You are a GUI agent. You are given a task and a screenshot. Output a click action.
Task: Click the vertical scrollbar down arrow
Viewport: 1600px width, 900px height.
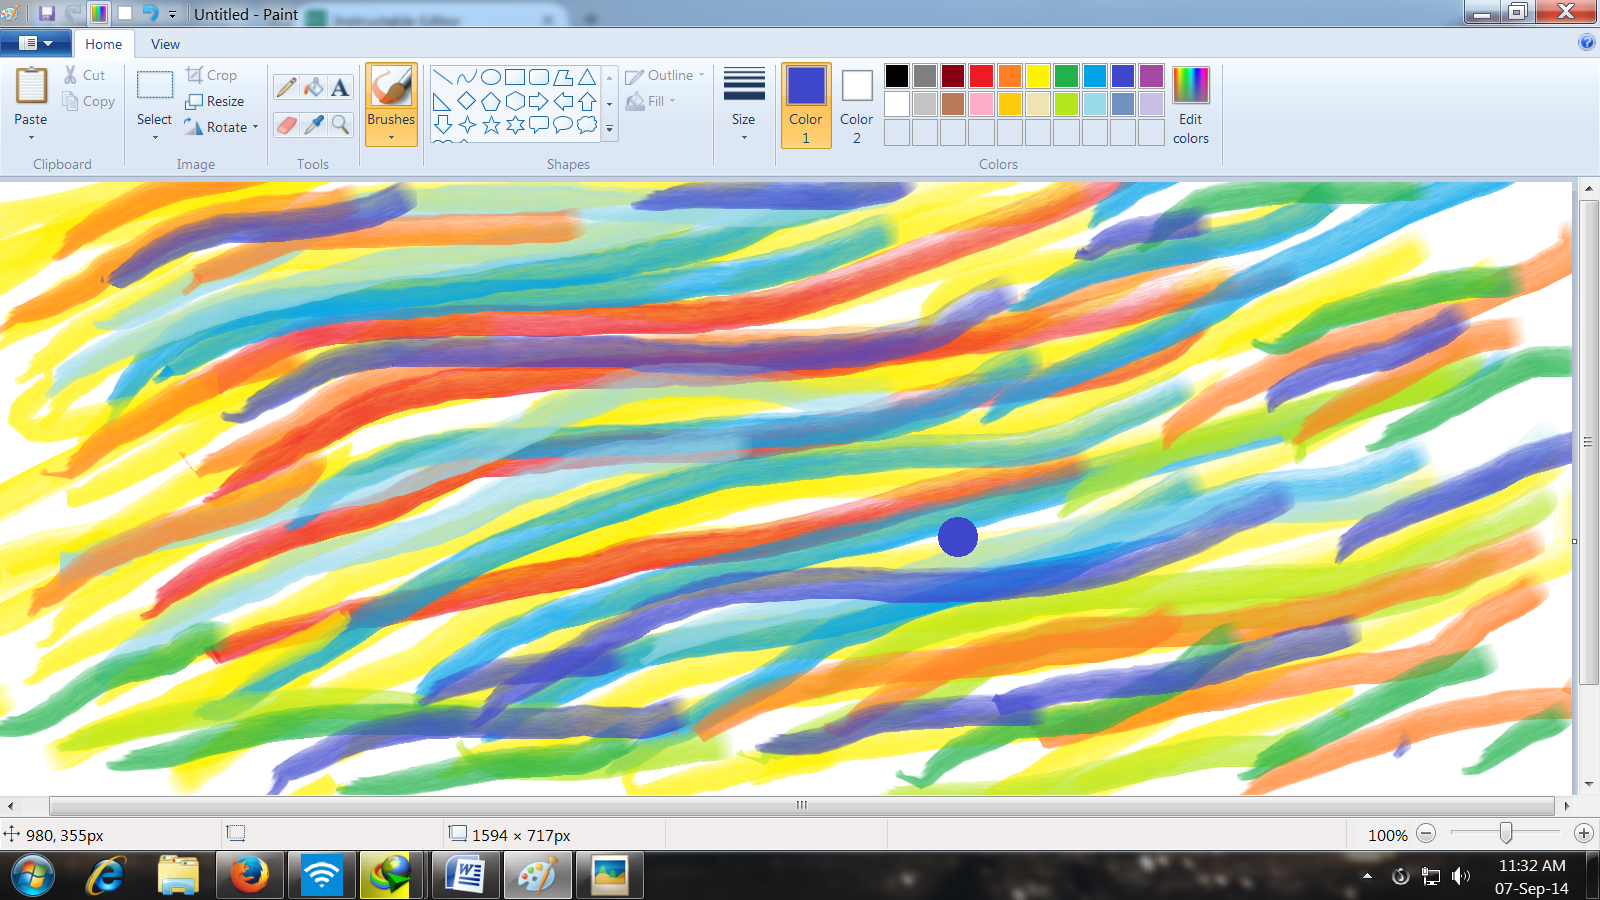coord(1589,785)
